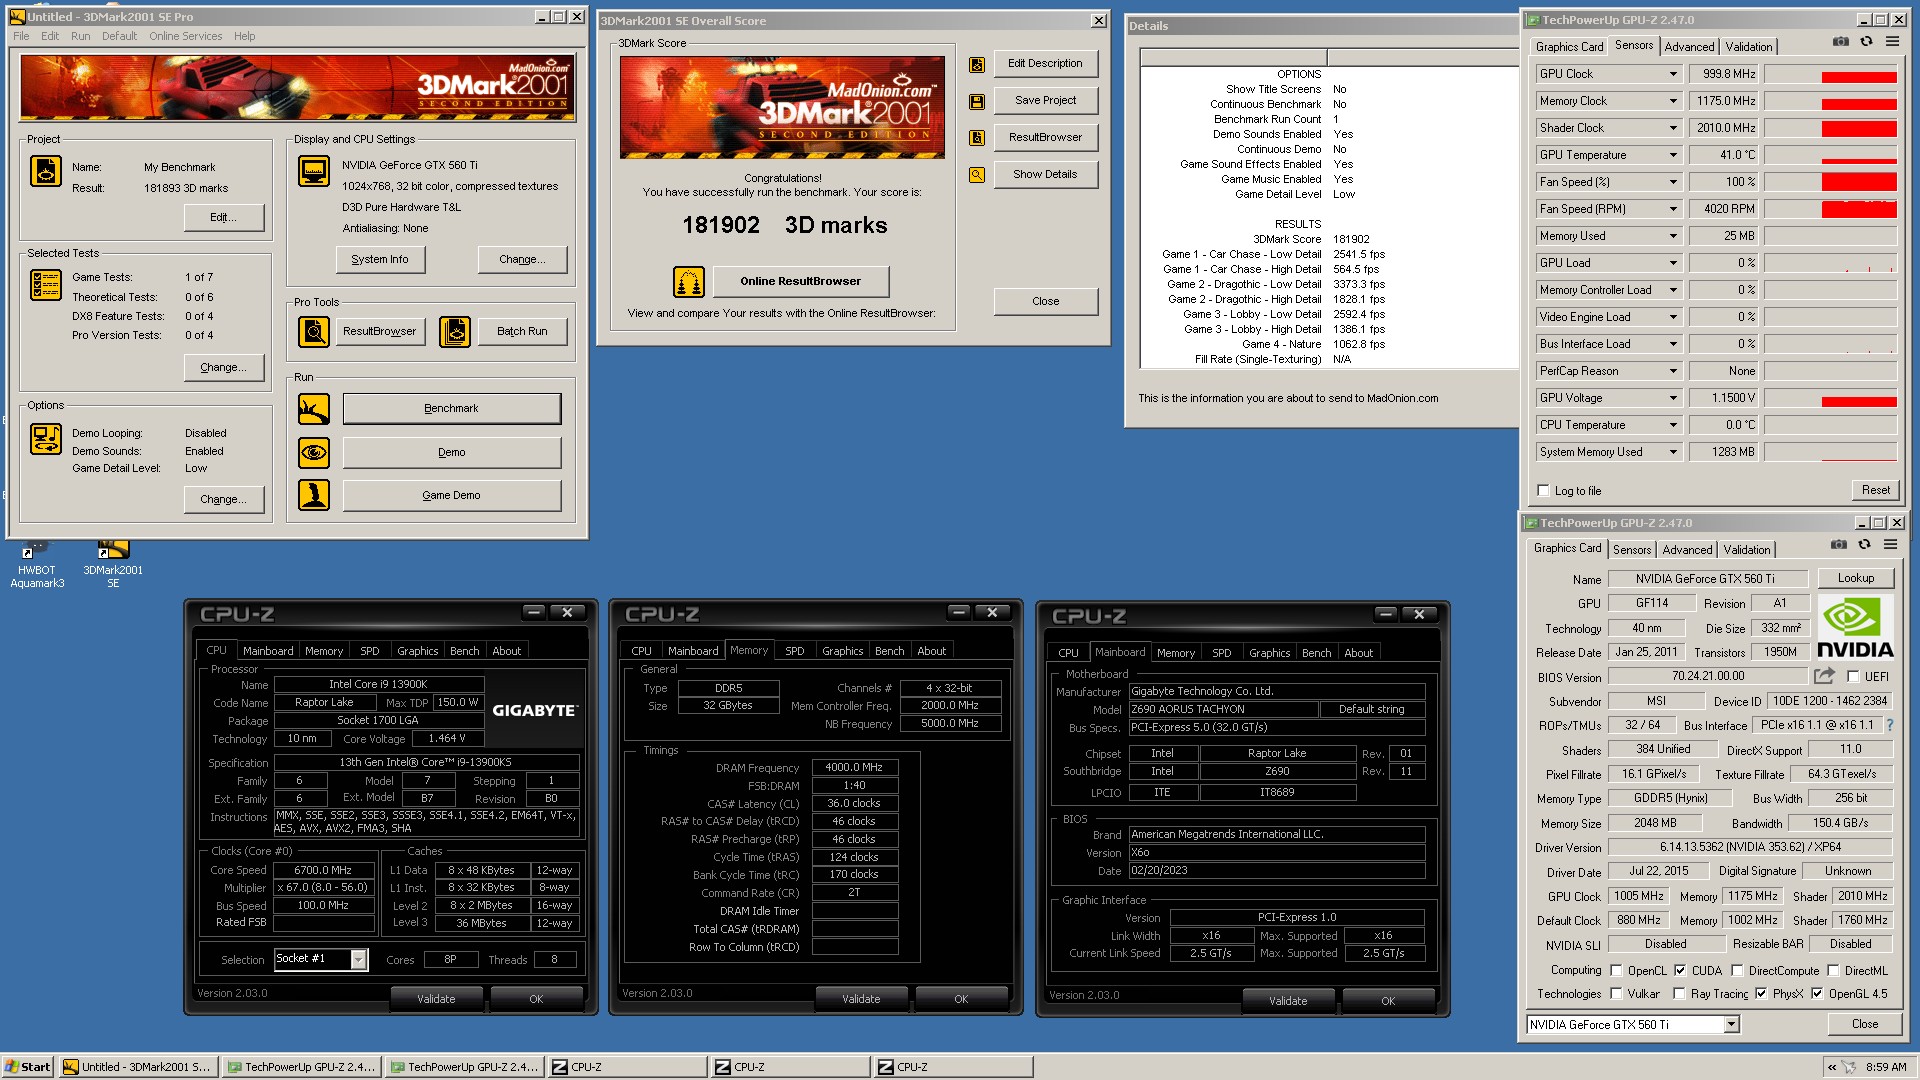Viewport: 1920px width, 1080px height.
Task: Click the Project name icon in 3DMark2001
Action: point(46,171)
